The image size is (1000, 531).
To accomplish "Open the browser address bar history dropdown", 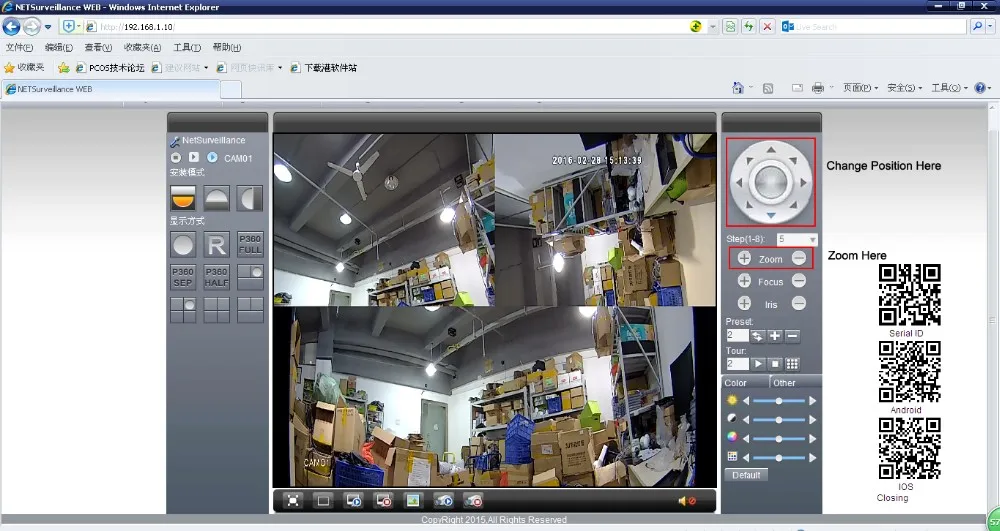I will 713,27.
